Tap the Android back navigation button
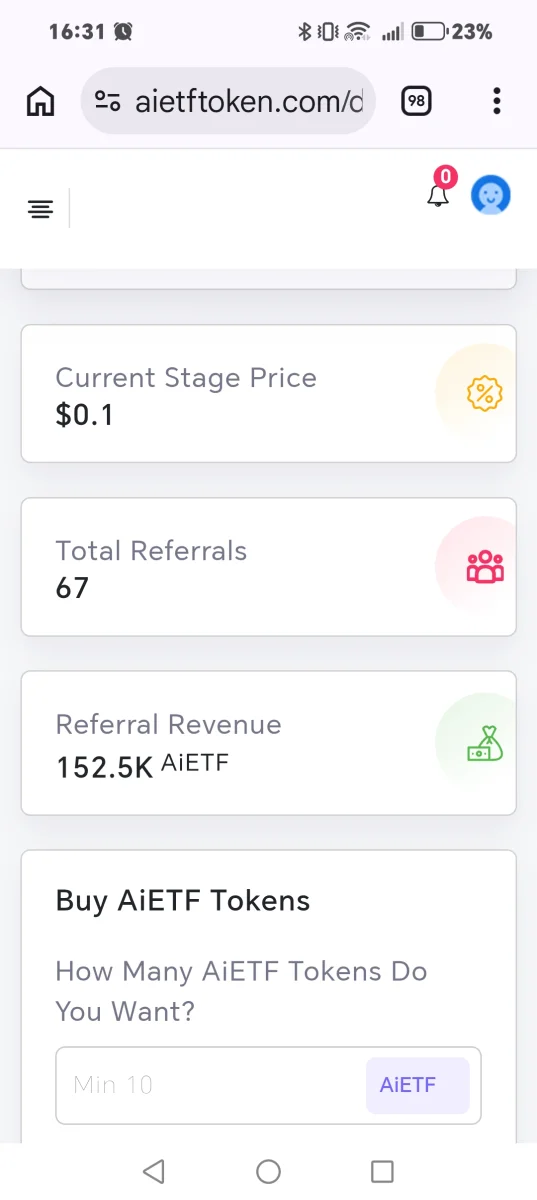Image resolution: width=537 pixels, height=1200 pixels. 153,1171
